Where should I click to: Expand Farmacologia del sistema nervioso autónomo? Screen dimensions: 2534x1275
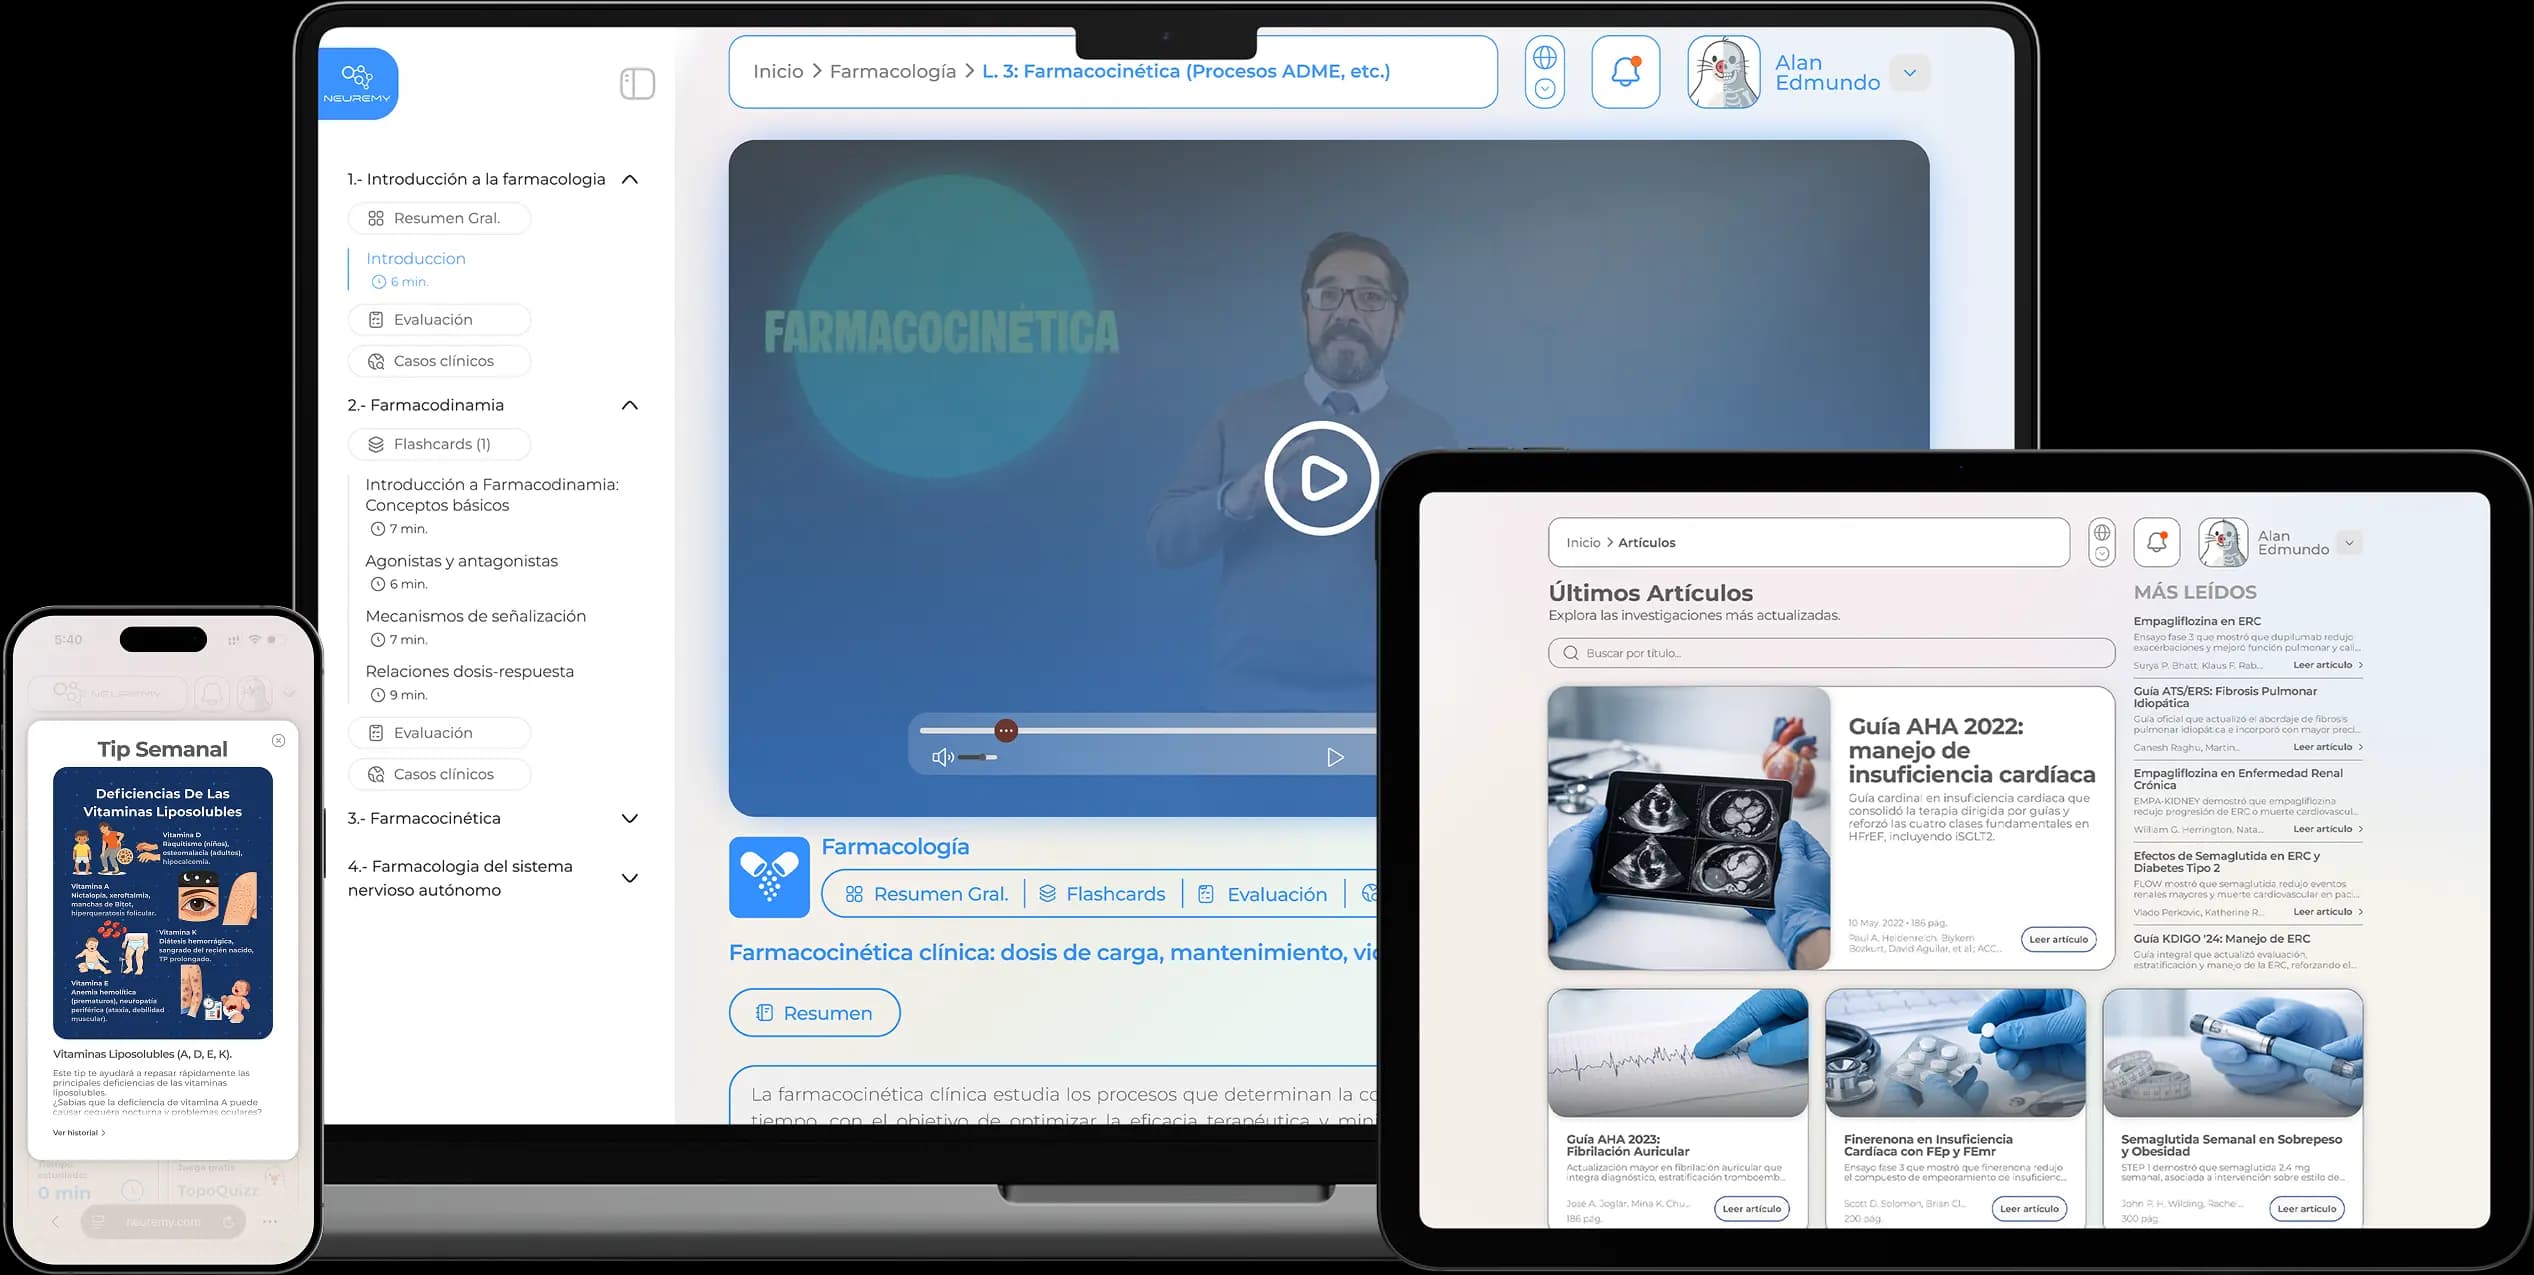click(630, 879)
